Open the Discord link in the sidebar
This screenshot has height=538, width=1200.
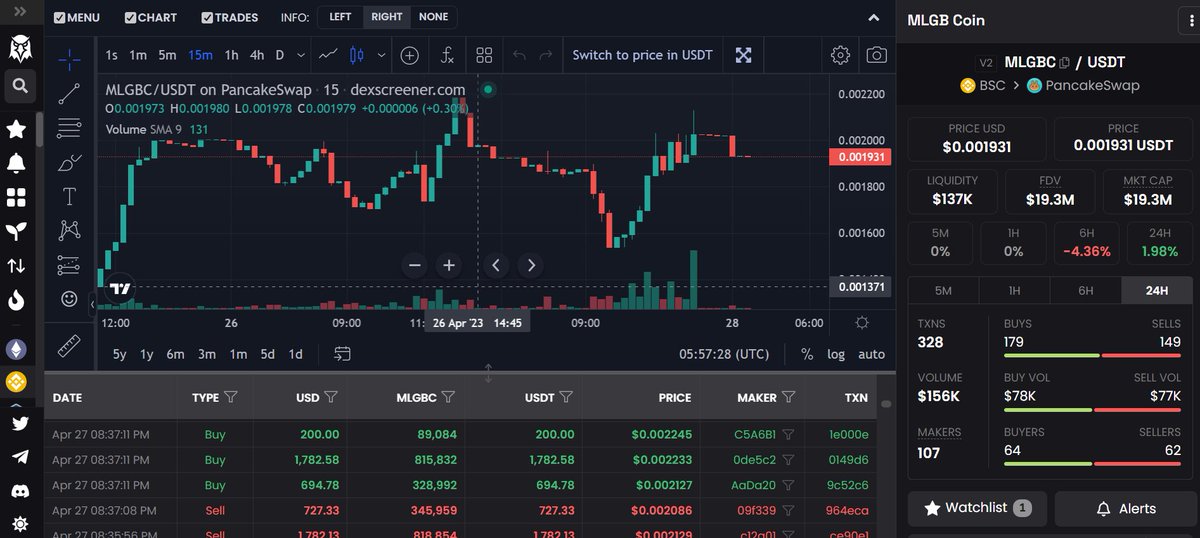tap(20, 491)
